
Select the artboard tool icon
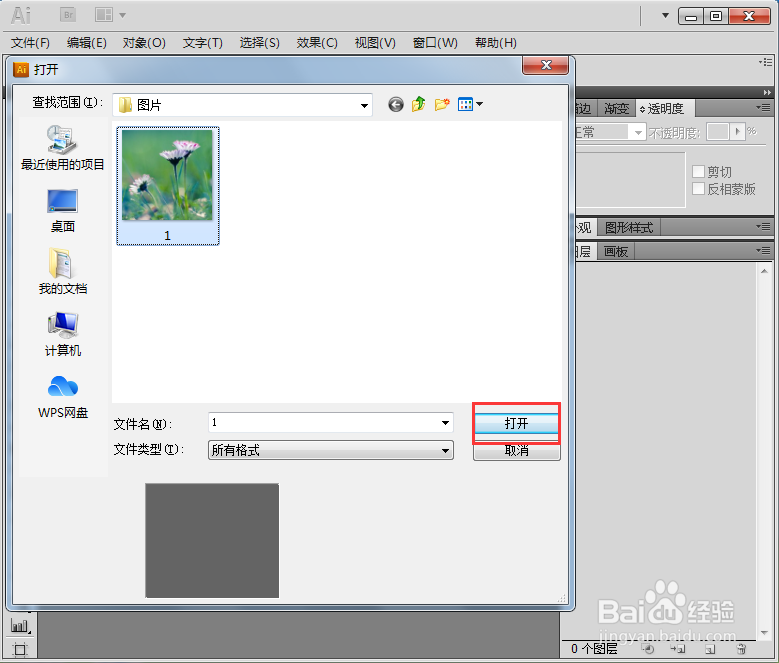(20, 650)
